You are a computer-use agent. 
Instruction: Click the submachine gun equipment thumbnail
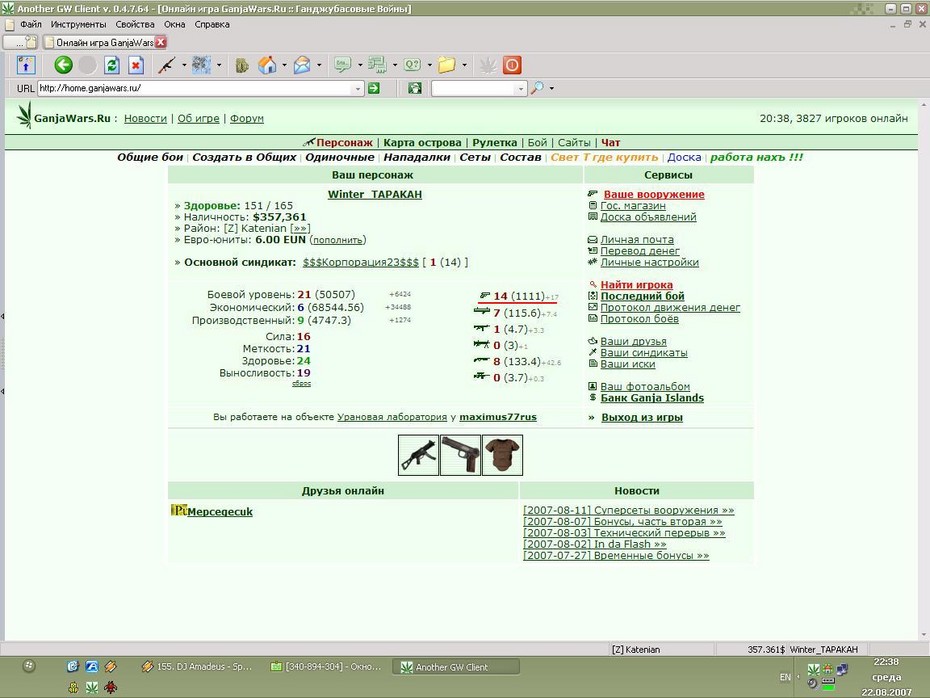pos(418,455)
